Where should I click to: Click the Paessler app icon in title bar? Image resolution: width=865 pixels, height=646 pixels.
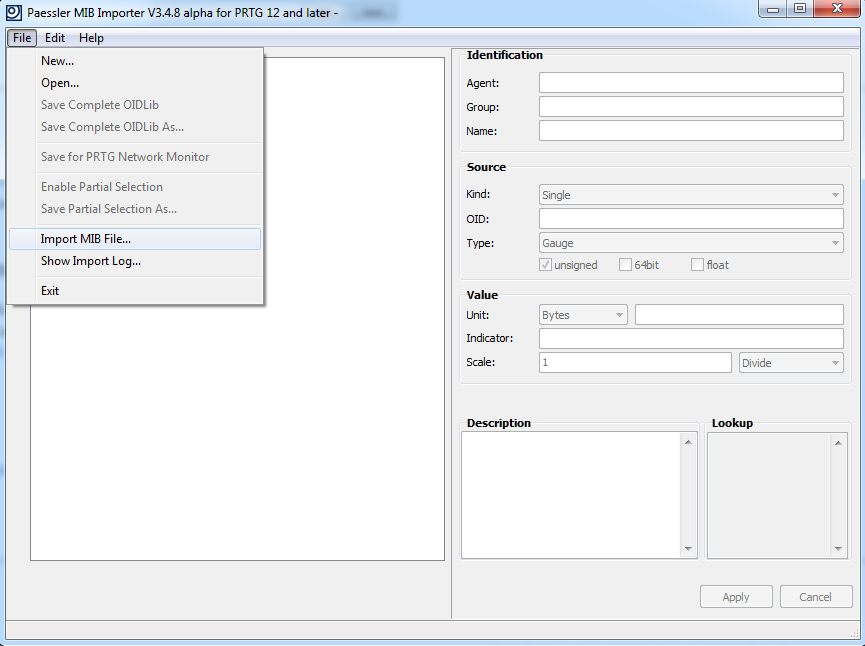pos(13,12)
